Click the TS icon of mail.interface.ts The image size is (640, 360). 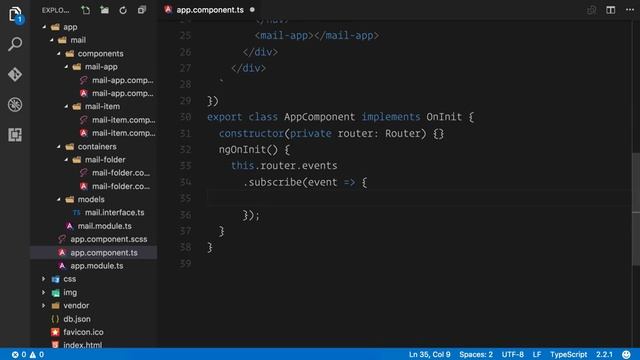point(76,213)
